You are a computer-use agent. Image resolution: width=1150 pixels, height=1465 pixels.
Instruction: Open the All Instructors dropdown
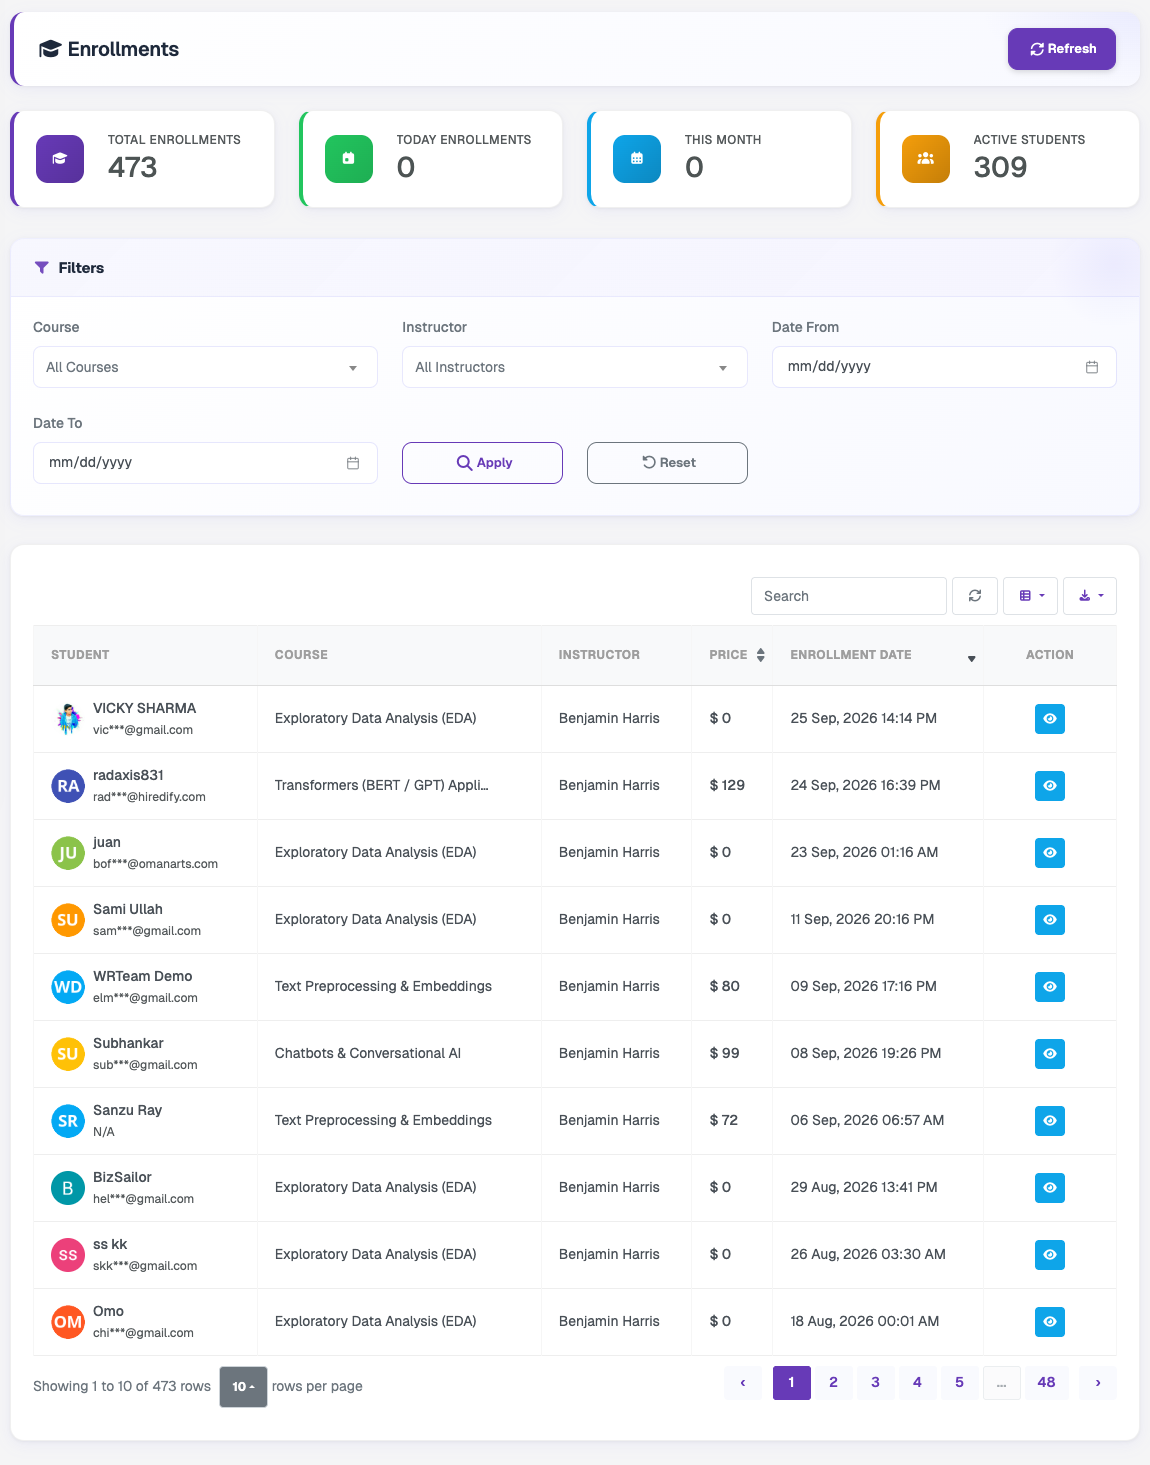tap(575, 367)
